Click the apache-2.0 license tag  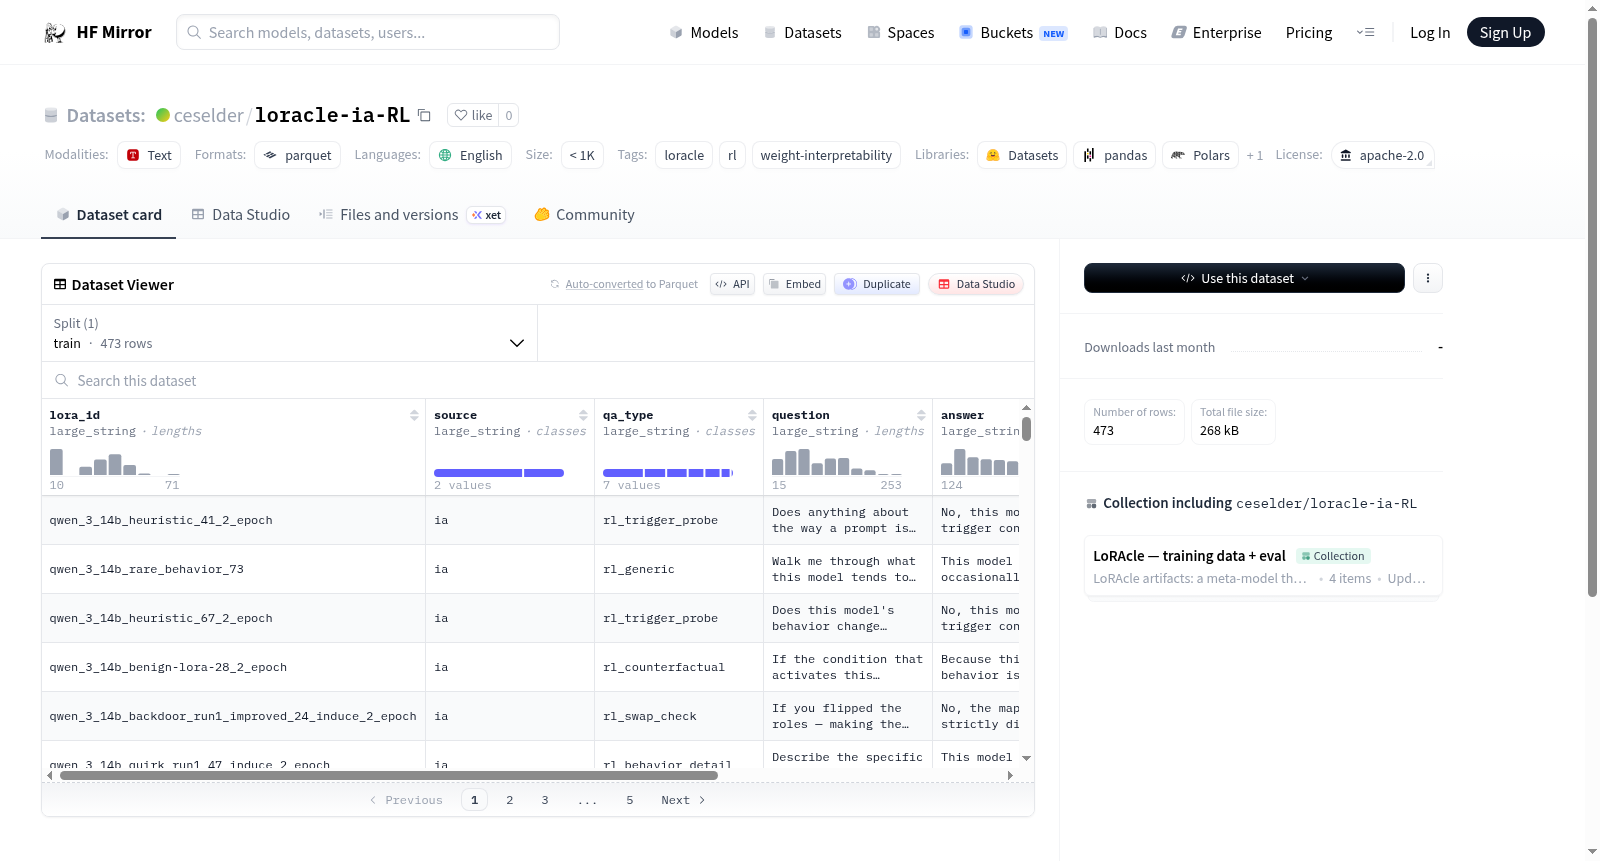1382,155
